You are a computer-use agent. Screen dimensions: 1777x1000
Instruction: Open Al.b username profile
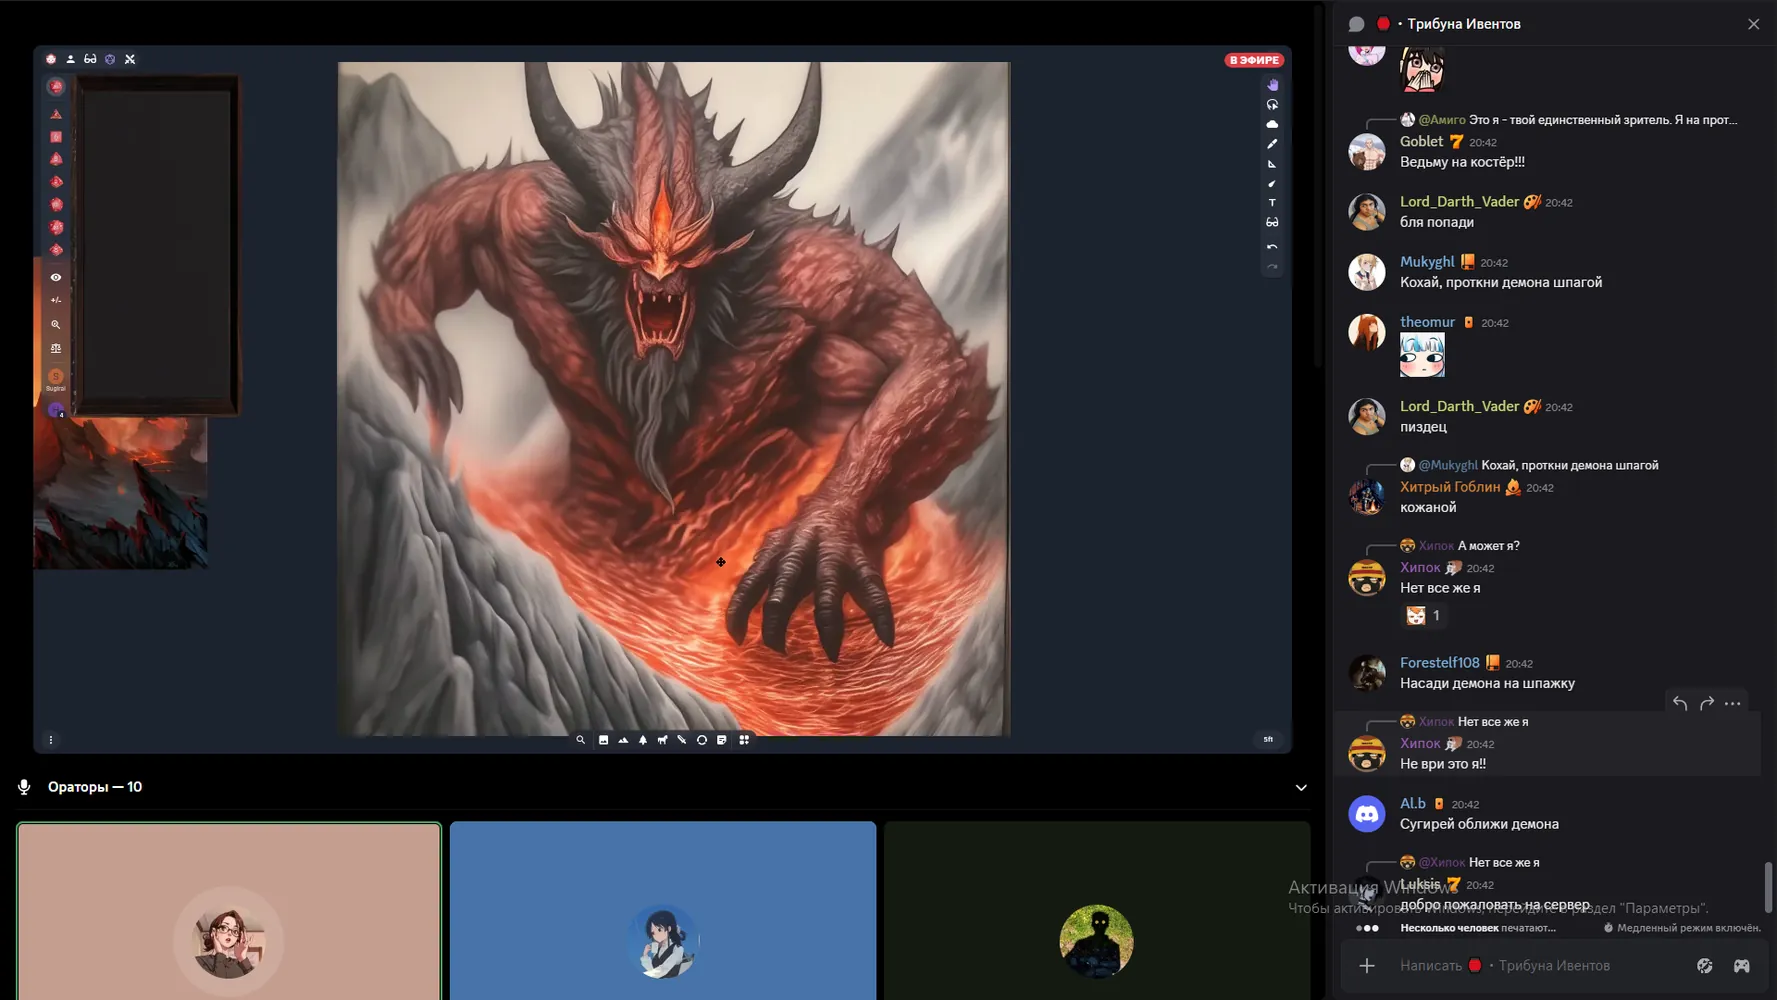[x=1413, y=804]
